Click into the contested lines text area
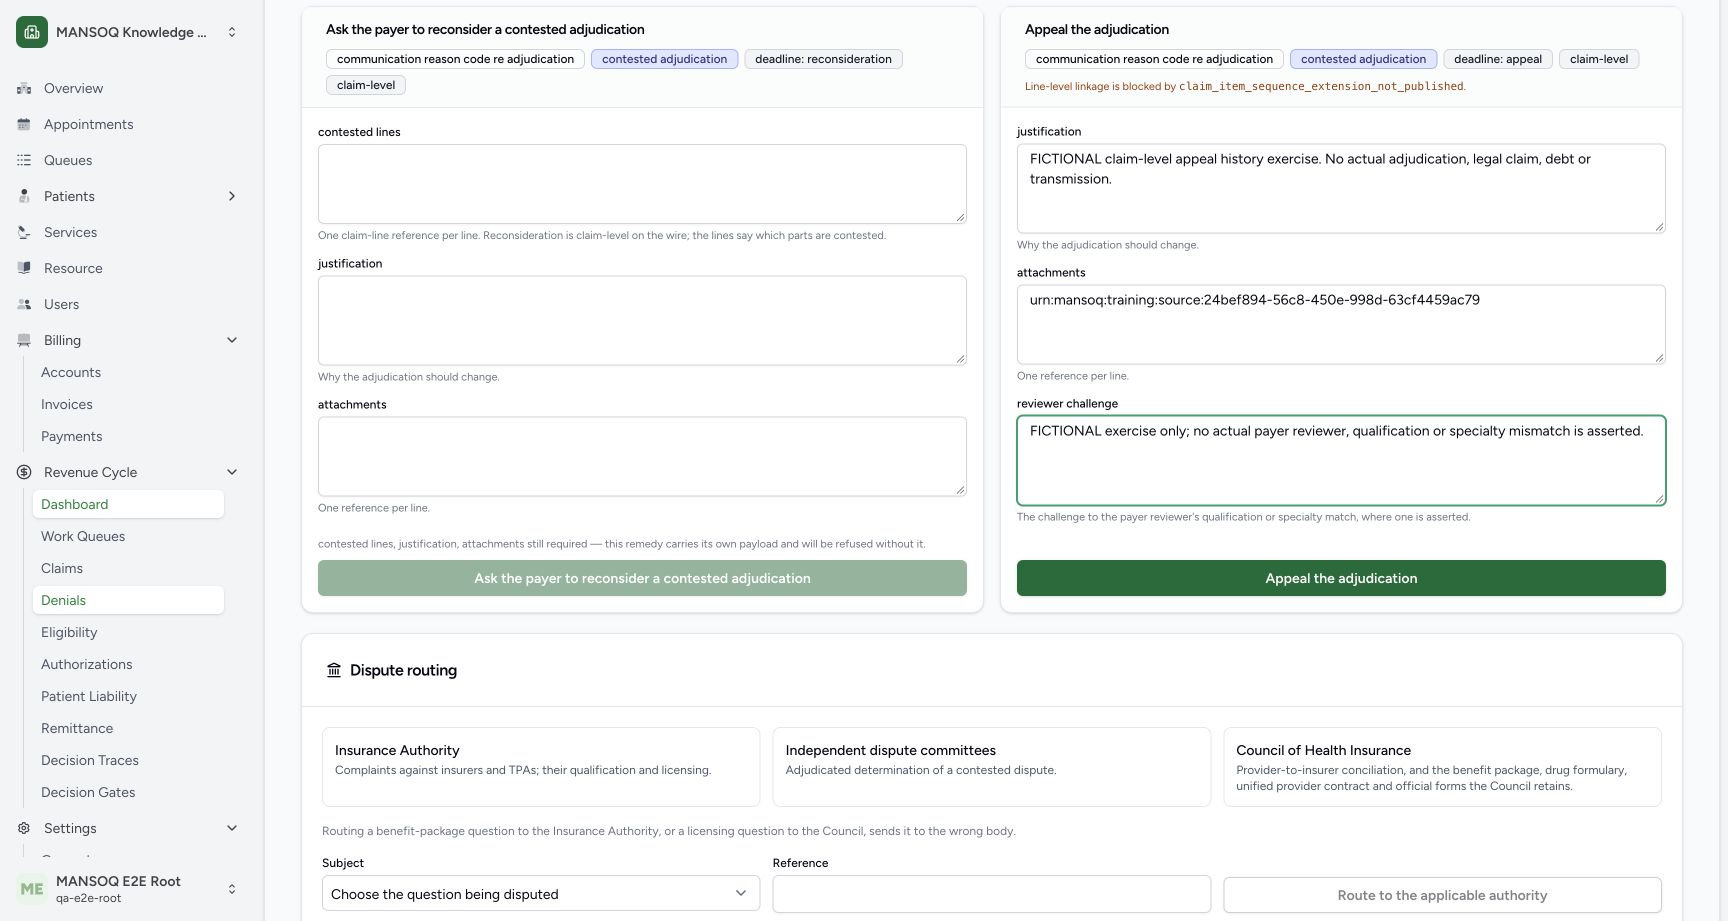 [x=642, y=184]
